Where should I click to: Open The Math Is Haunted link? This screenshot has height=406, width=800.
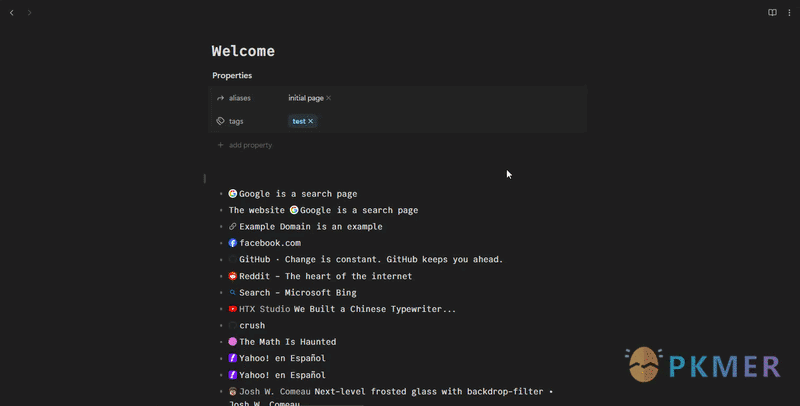[x=287, y=342]
